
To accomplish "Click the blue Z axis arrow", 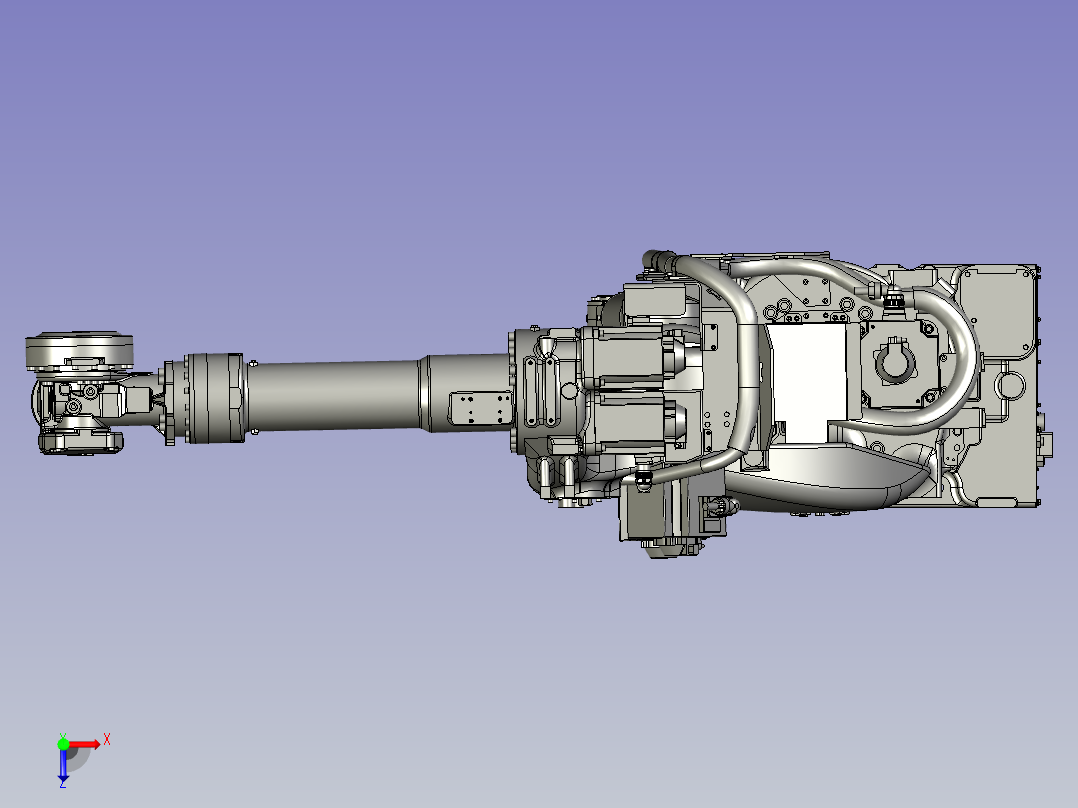I will tap(63, 765).
